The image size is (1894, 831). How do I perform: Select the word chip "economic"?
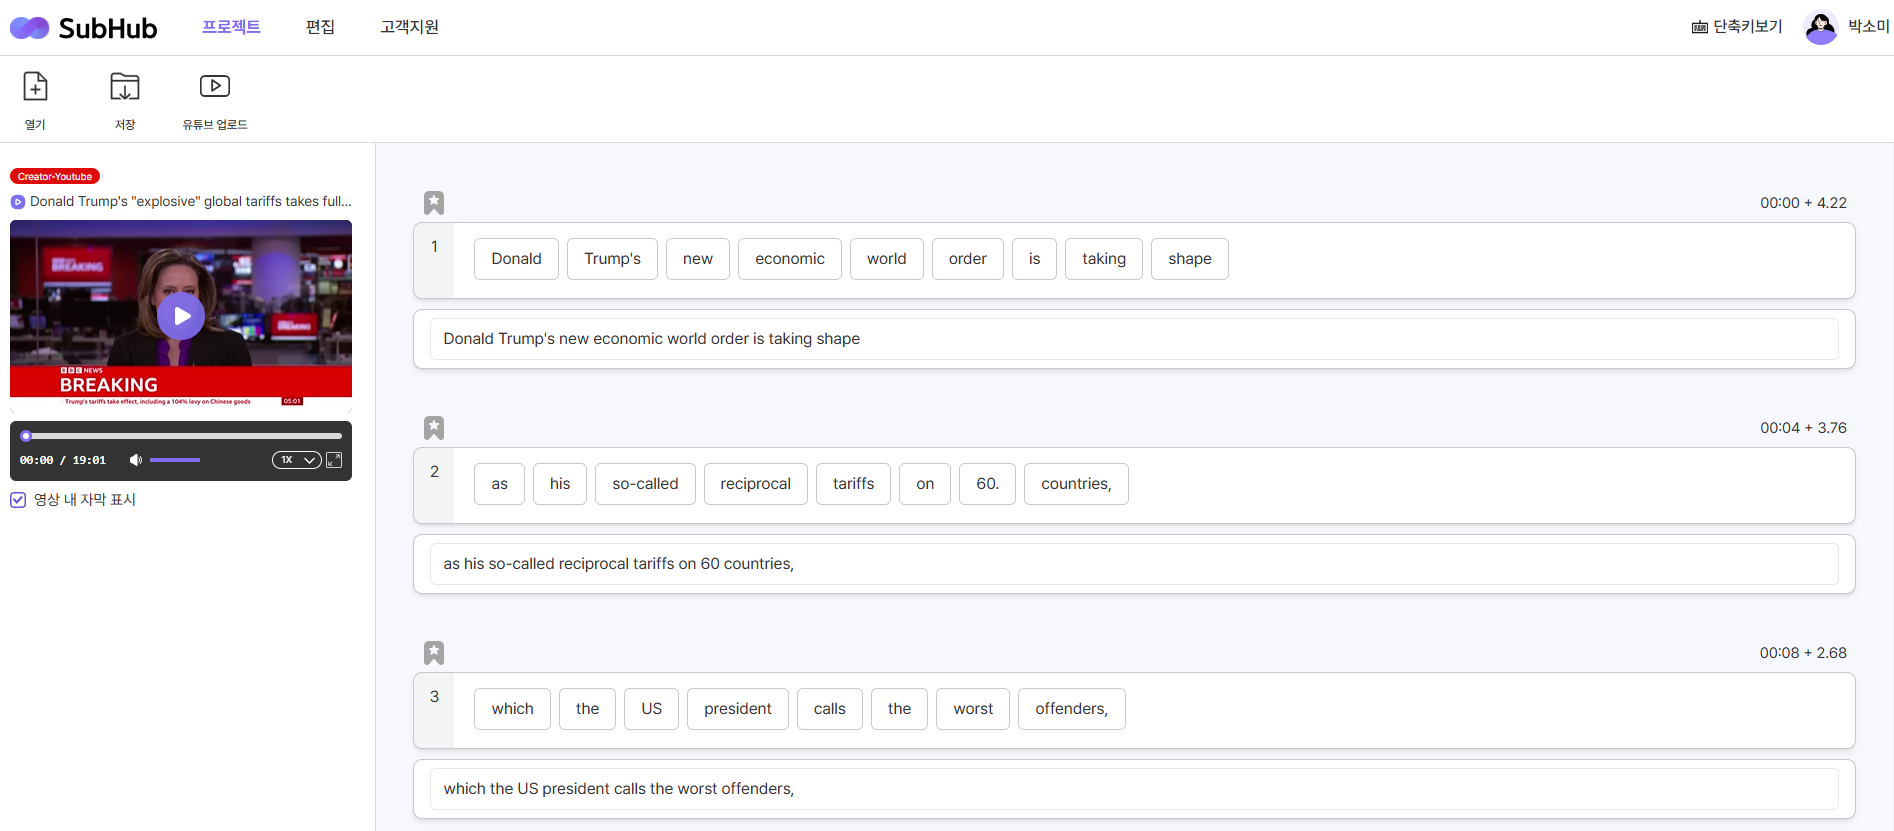[790, 259]
